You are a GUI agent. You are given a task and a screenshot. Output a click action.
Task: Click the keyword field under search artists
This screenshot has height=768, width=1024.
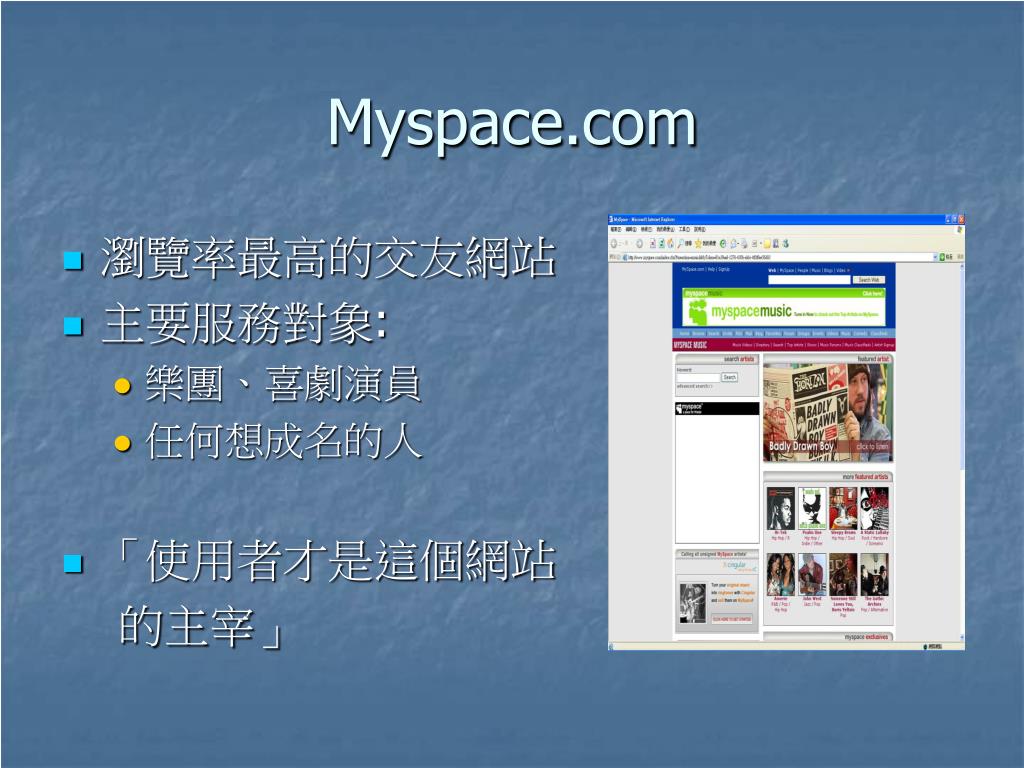click(x=698, y=377)
